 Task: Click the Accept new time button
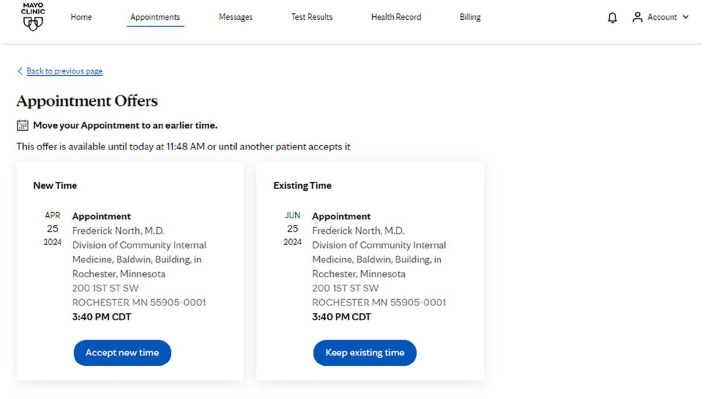tap(122, 353)
